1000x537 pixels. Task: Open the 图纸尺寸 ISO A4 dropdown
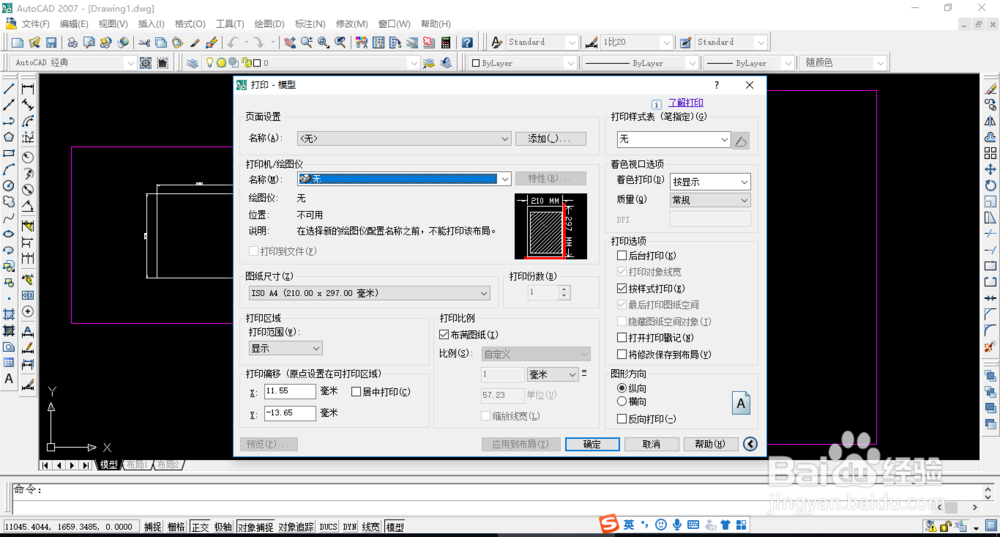[369, 293]
